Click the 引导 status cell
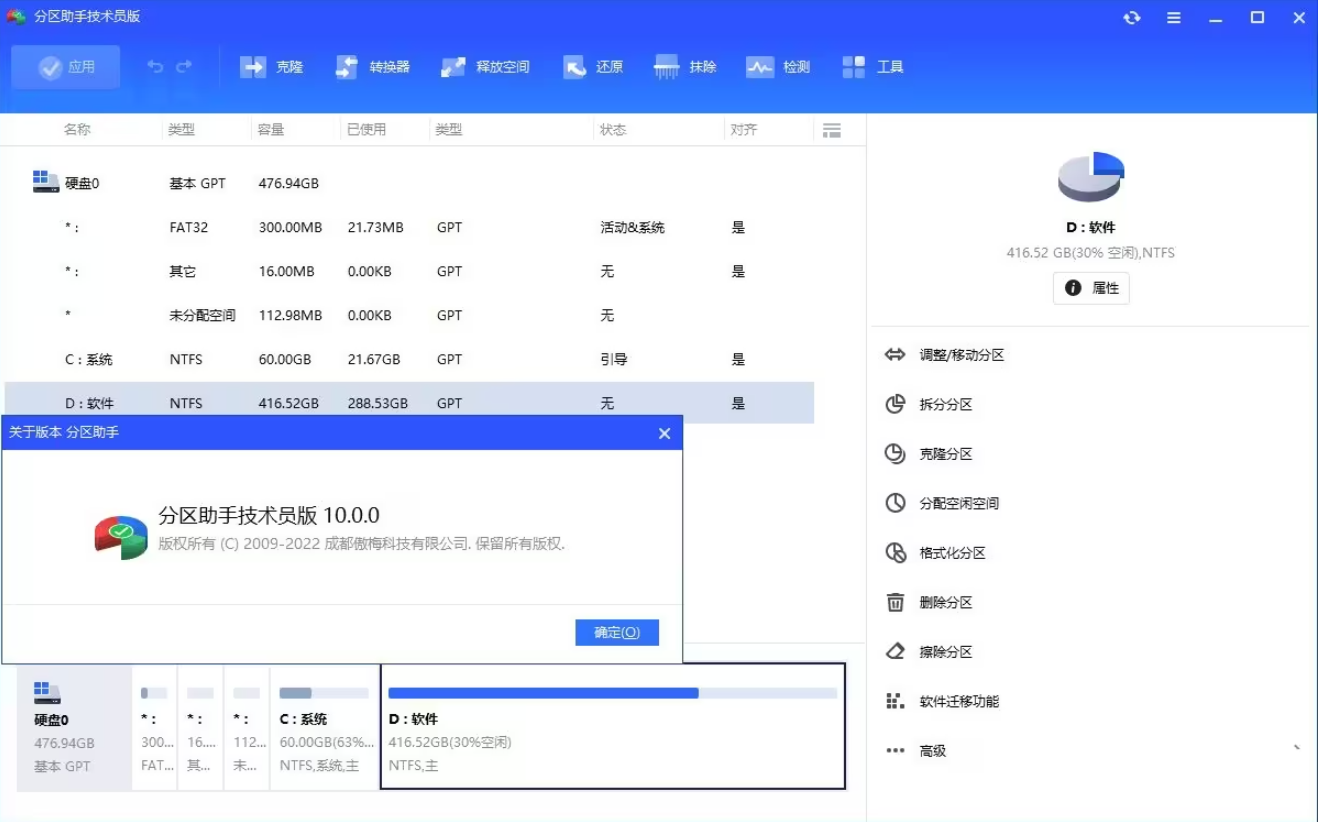The height and width of the screenshot is (822, 1318). coord(613,359)
